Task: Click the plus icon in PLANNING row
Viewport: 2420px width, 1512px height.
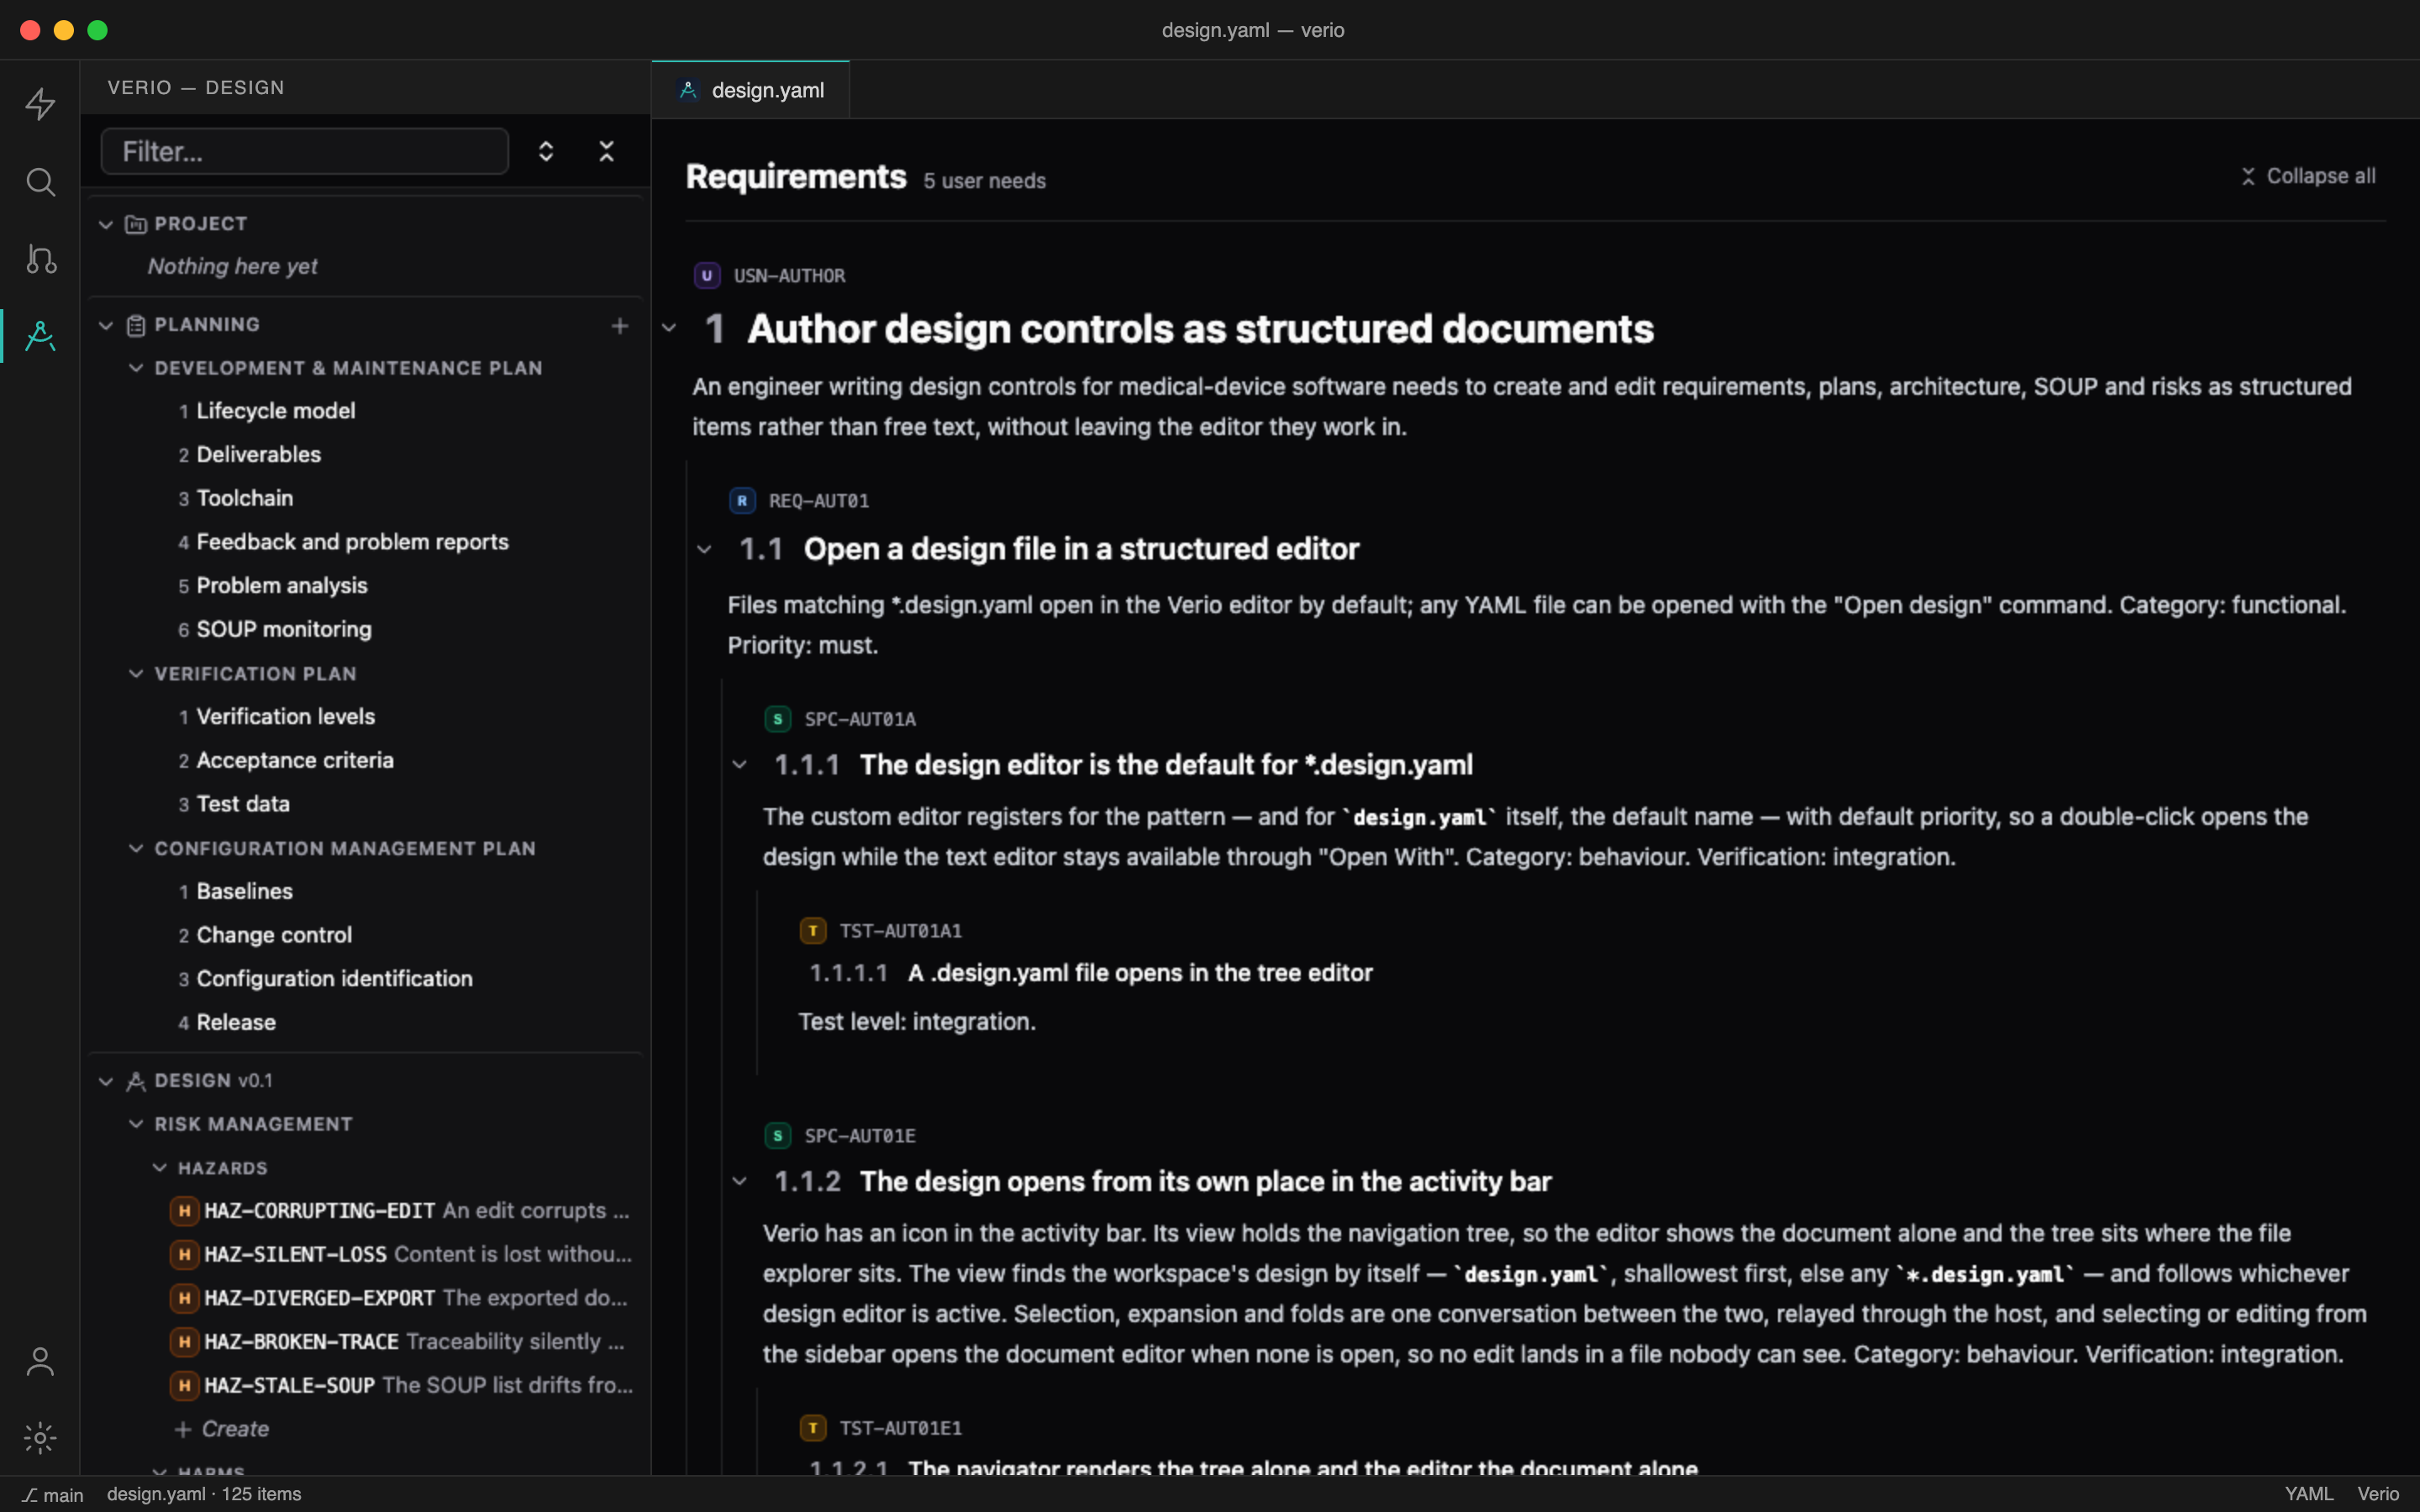Action: pos(620,326)
